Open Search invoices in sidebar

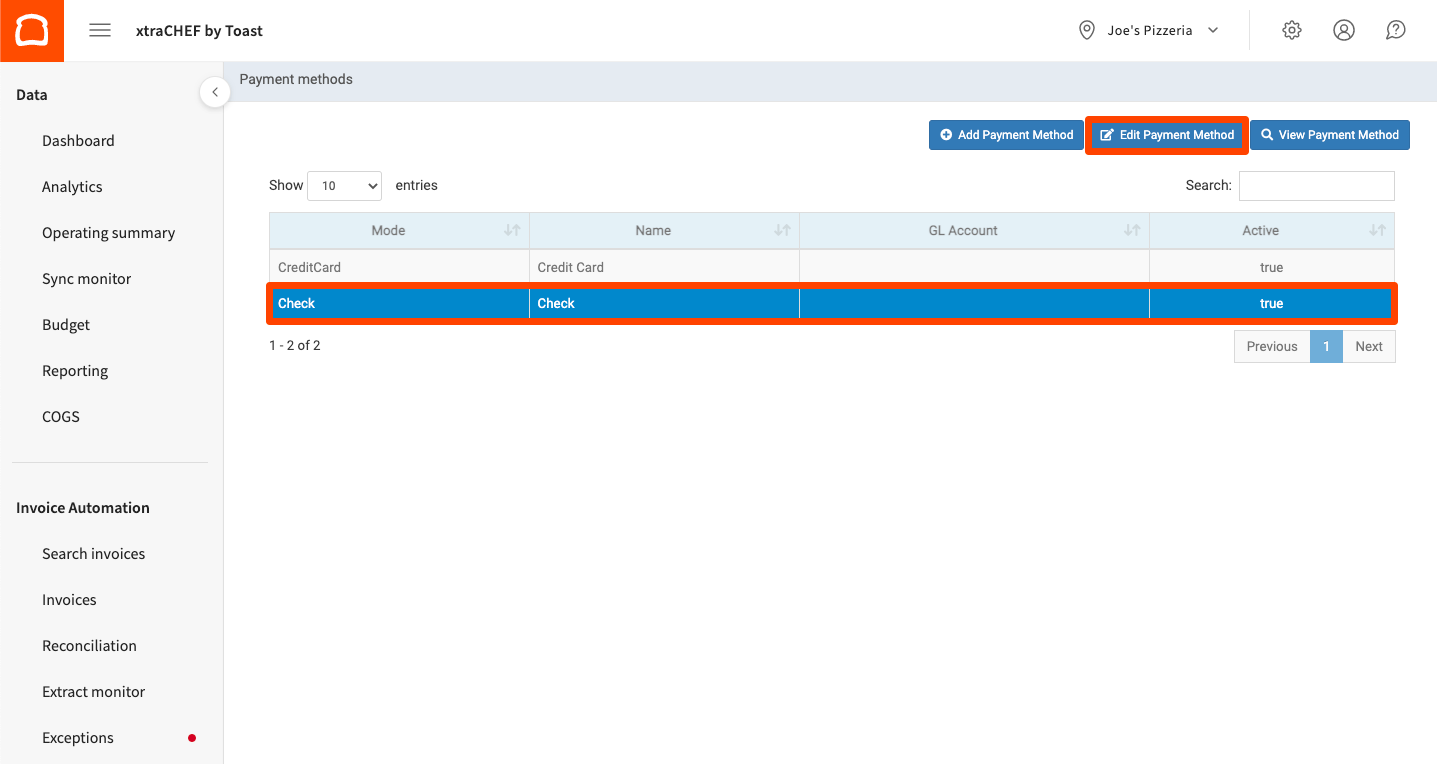(x=93, y=554)
